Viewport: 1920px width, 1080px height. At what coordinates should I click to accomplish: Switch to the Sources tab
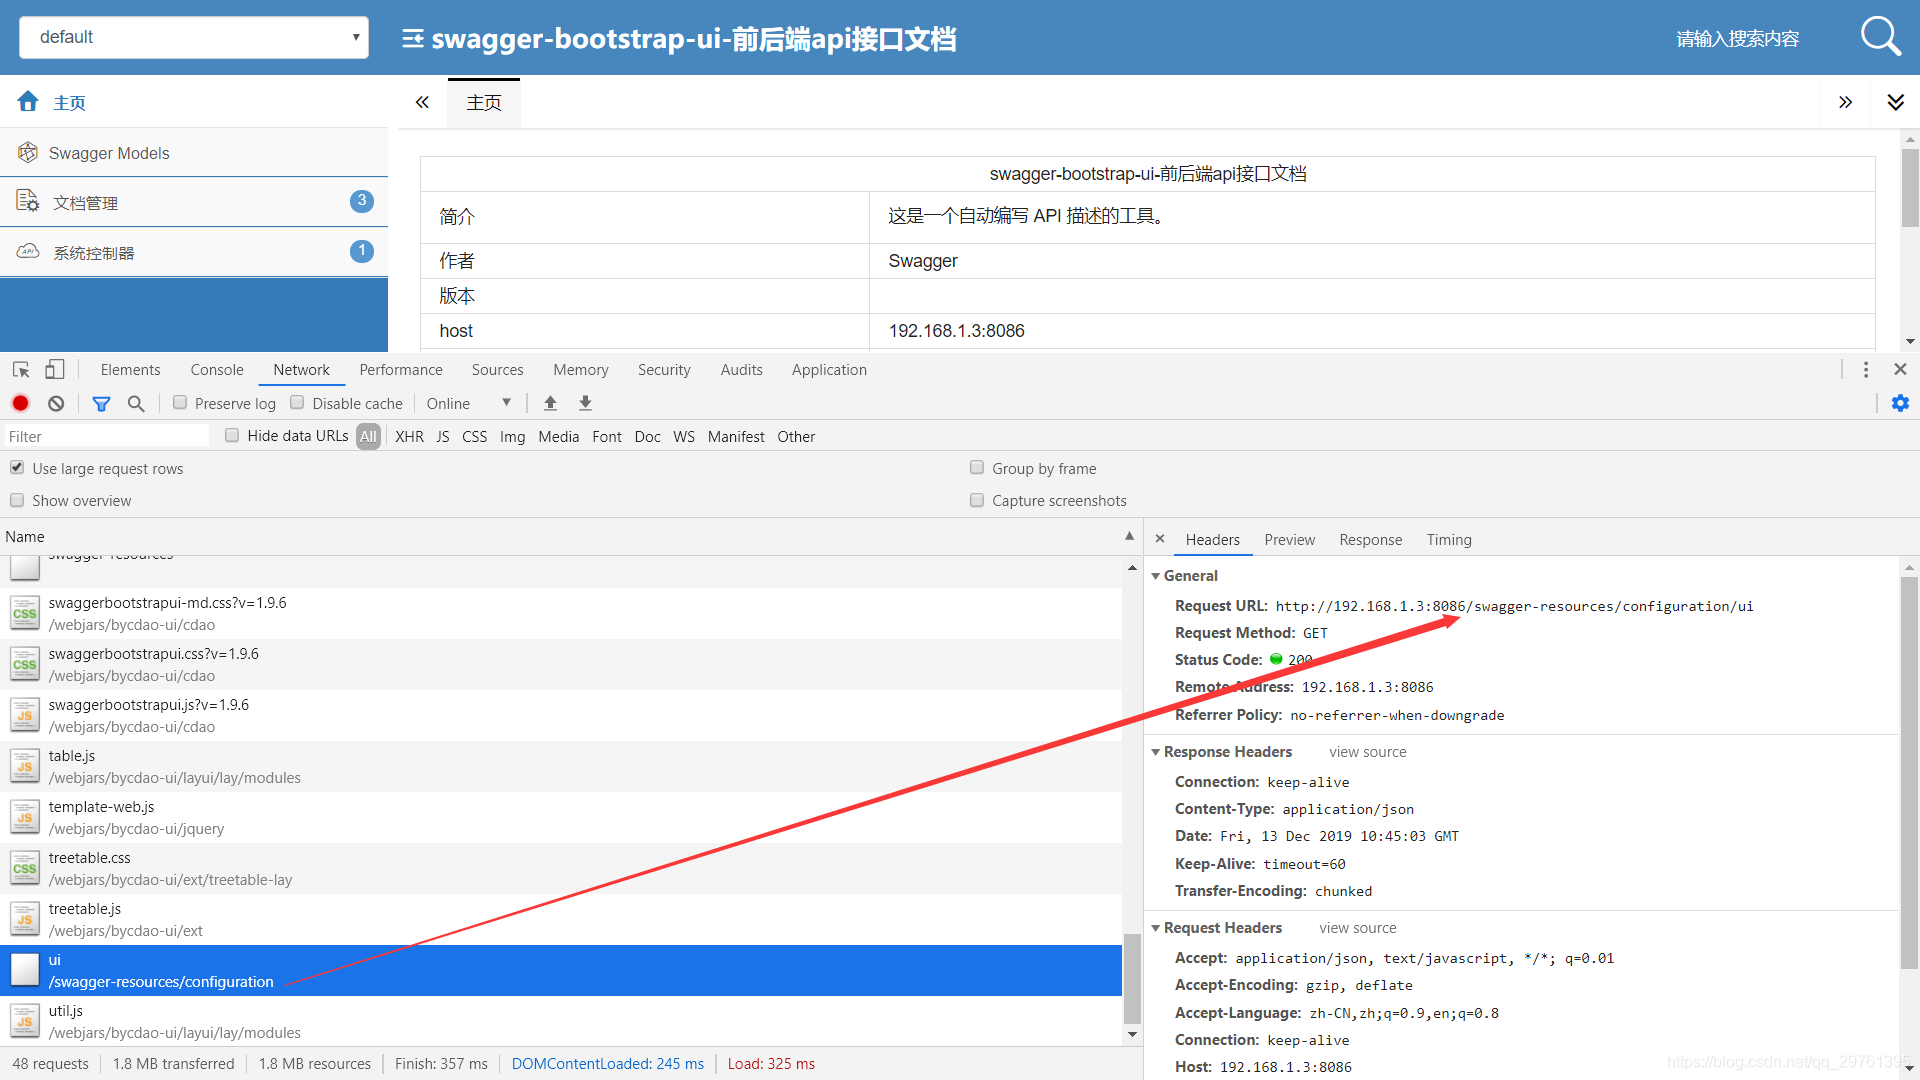pos(497,370)
